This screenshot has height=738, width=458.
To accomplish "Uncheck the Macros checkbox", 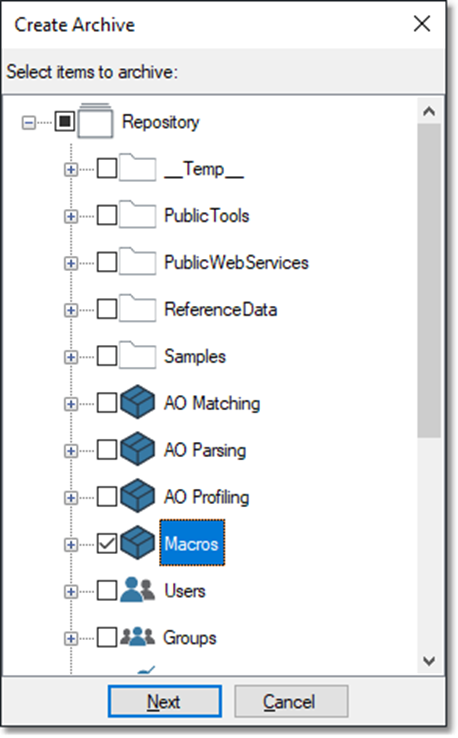I will click(107, 544).
